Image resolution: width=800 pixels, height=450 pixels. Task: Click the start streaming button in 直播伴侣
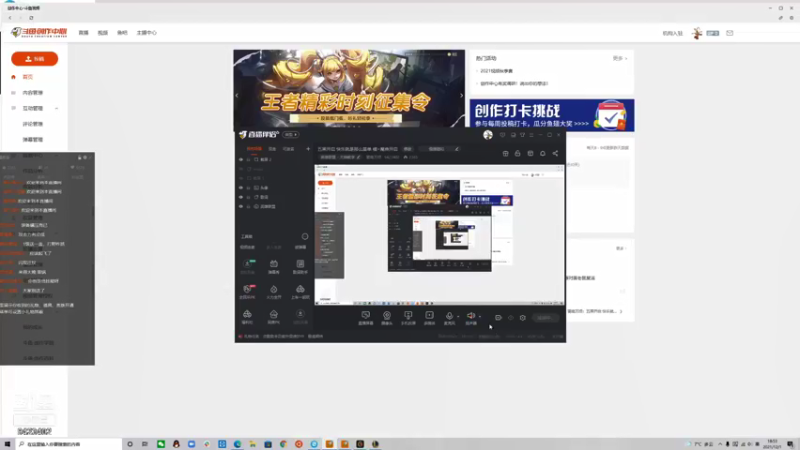pos(545,318)
